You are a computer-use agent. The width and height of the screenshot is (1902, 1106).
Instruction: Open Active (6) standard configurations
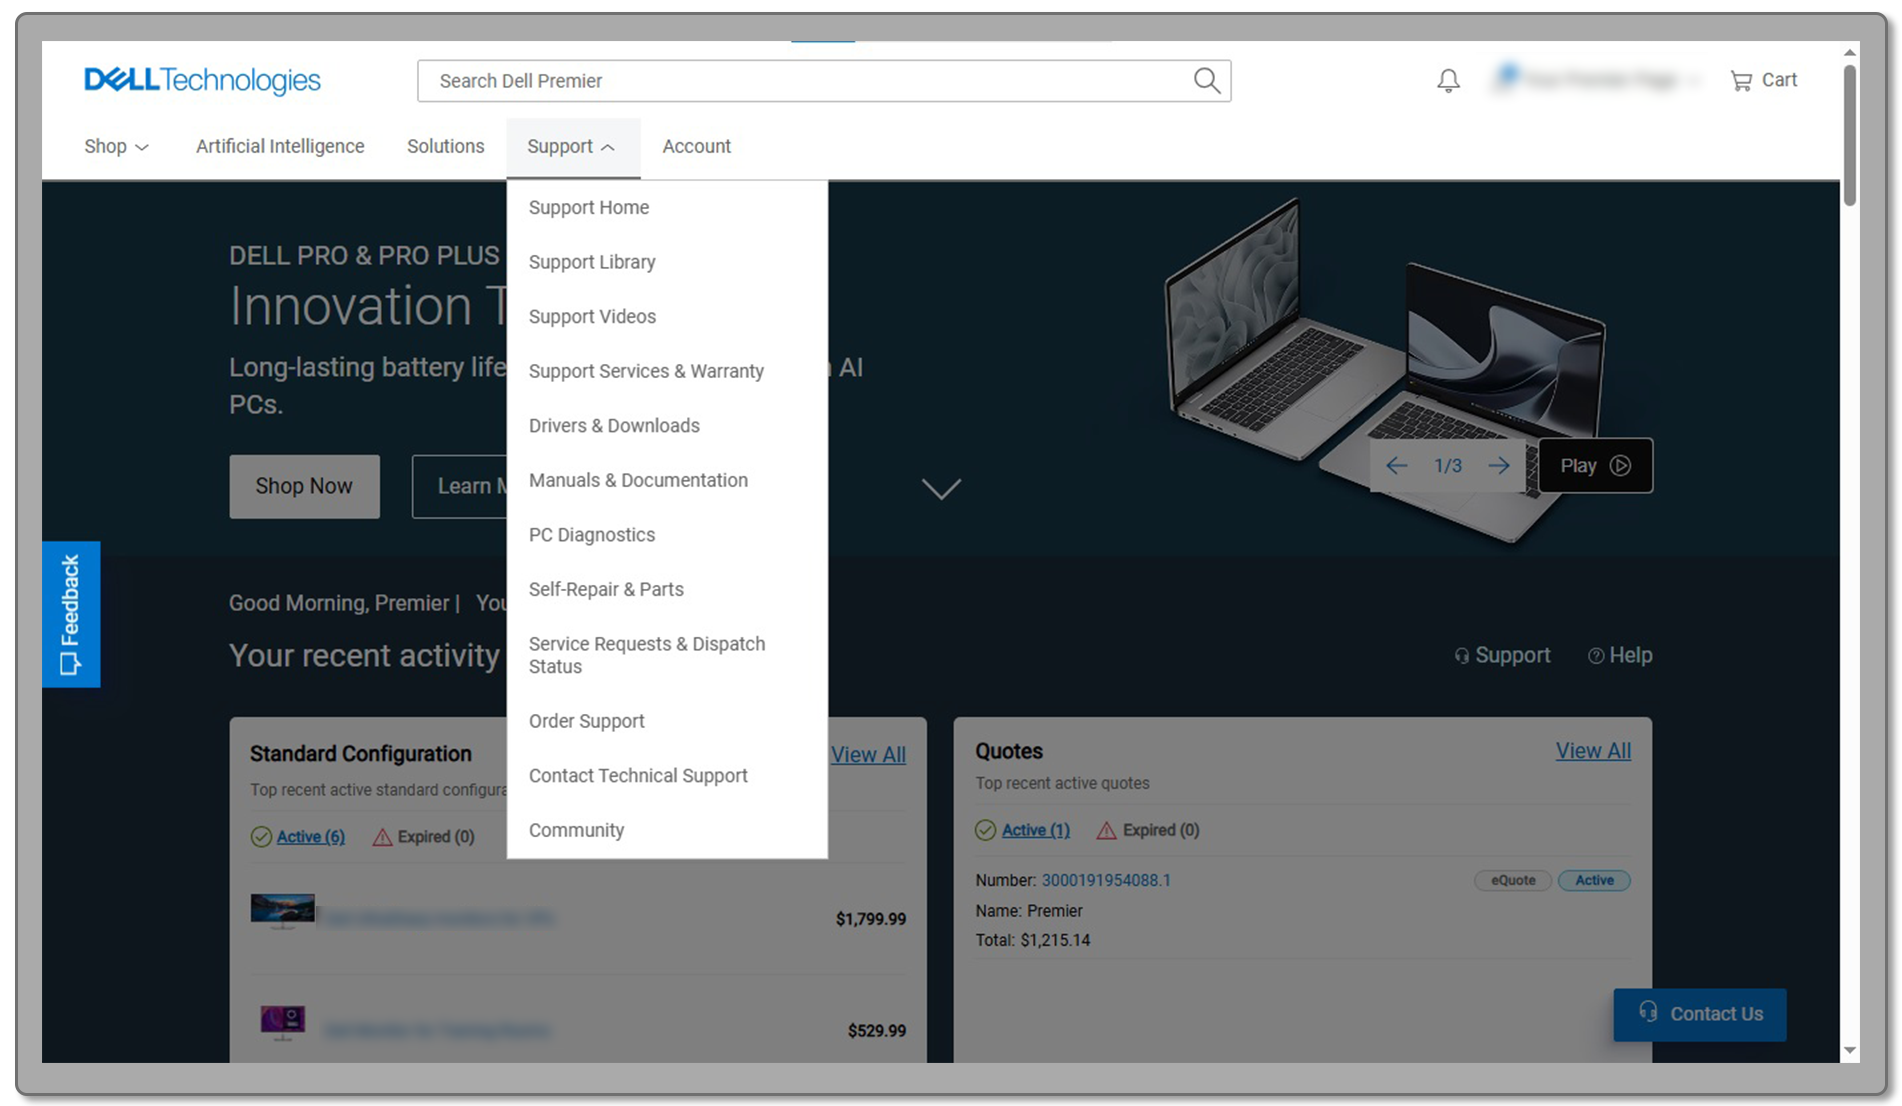pyautogui.click(x=310, y=837)
